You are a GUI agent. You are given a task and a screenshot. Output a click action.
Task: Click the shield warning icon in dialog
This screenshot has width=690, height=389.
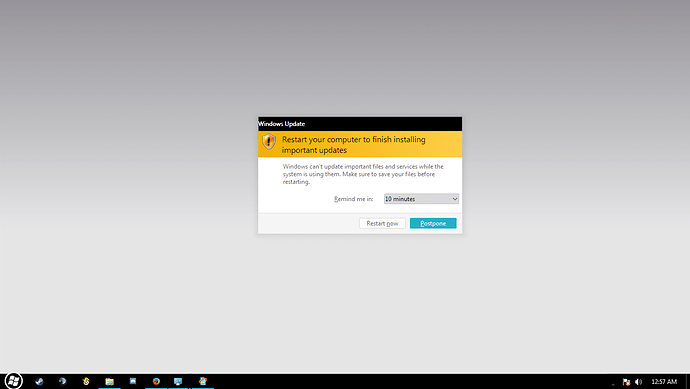(x=269, y=142)
